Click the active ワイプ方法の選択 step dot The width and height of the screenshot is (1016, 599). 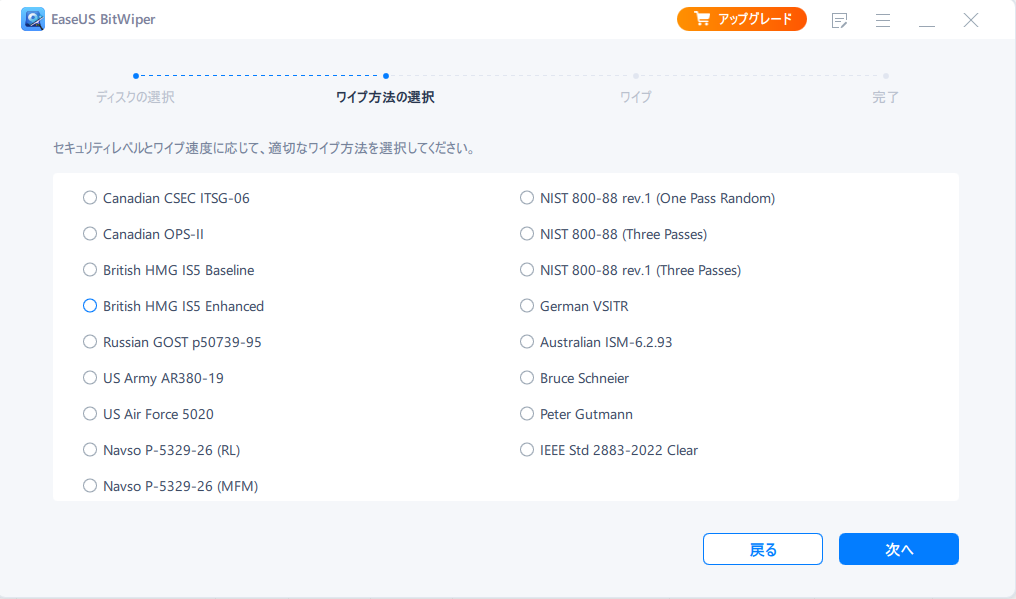[x=385, y=74]
